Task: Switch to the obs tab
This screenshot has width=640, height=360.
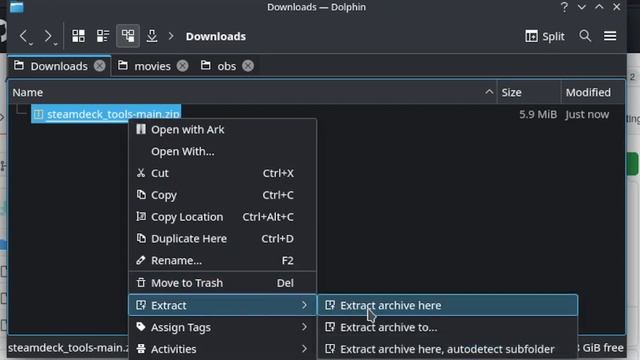Action: click(x=226, y=66)
